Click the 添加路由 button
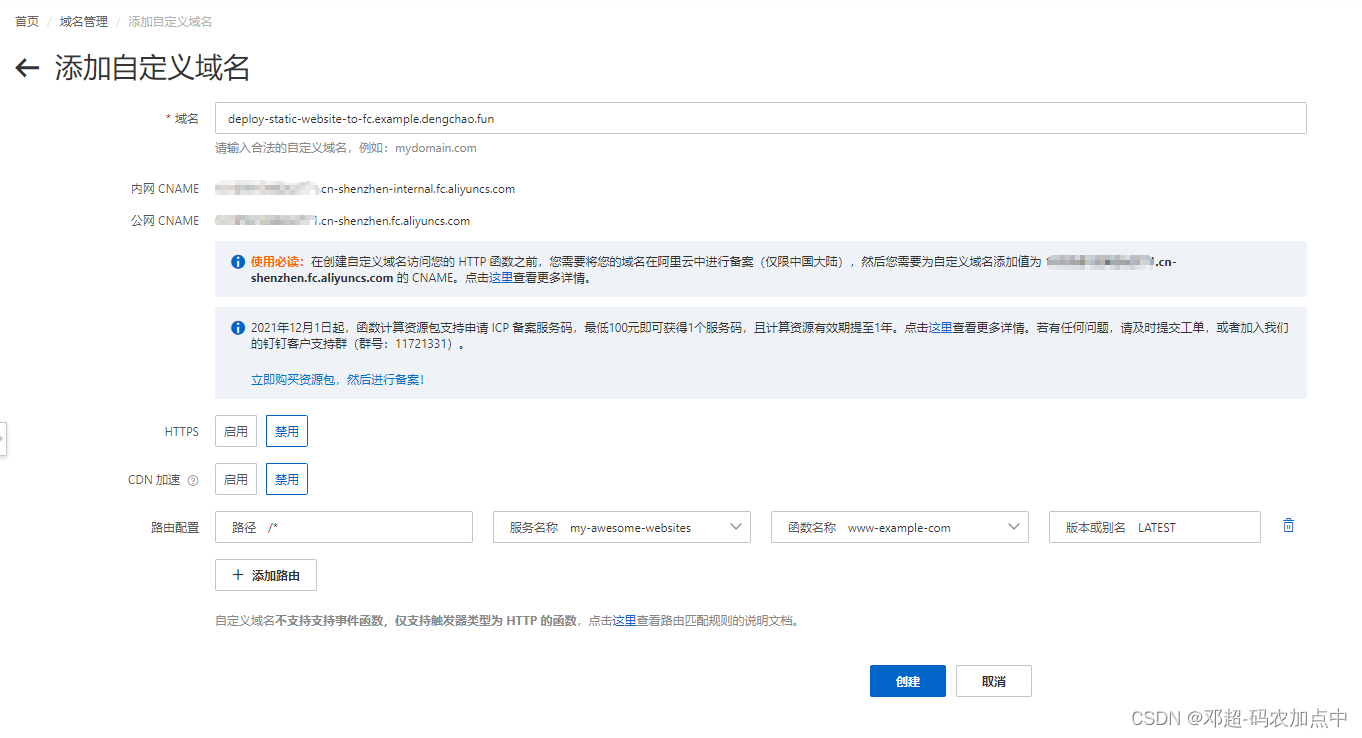Screen dimensions: 1362x738 (x=266, y=575)
